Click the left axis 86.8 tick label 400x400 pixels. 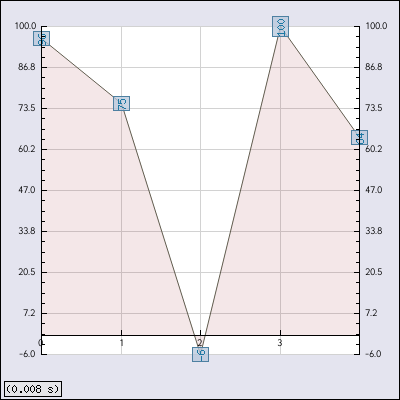(27, 67)
